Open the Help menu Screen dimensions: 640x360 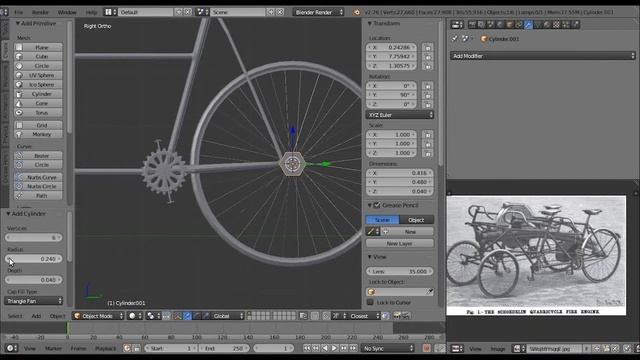91,12
